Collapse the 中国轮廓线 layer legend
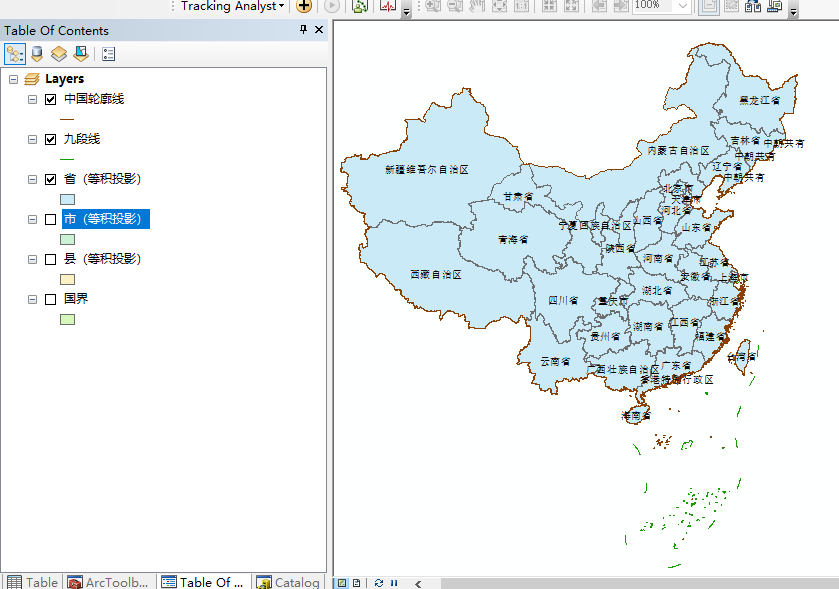Viewport: 839px width, 589px height. point(33,100)
